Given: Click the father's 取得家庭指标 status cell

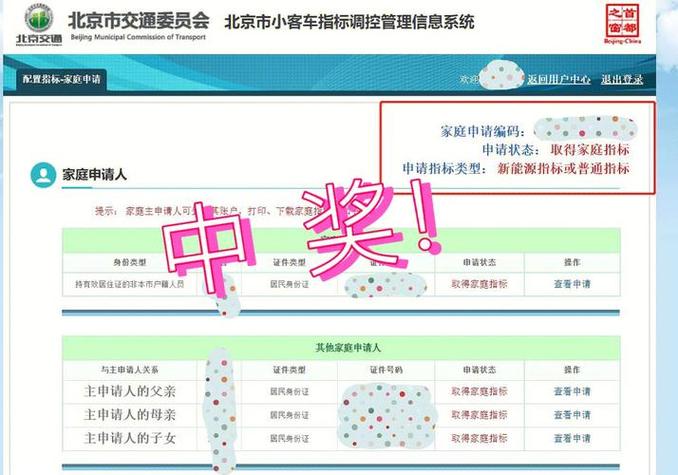Looking at the screenshot, I should (x=479, y=391).
